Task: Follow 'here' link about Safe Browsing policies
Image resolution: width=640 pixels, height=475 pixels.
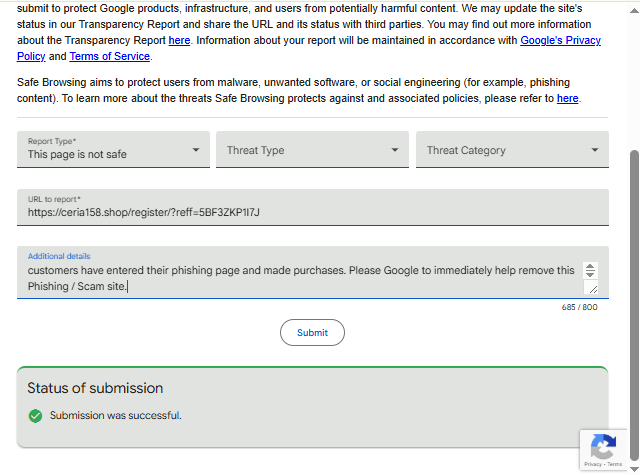Action: click(568, 99)
